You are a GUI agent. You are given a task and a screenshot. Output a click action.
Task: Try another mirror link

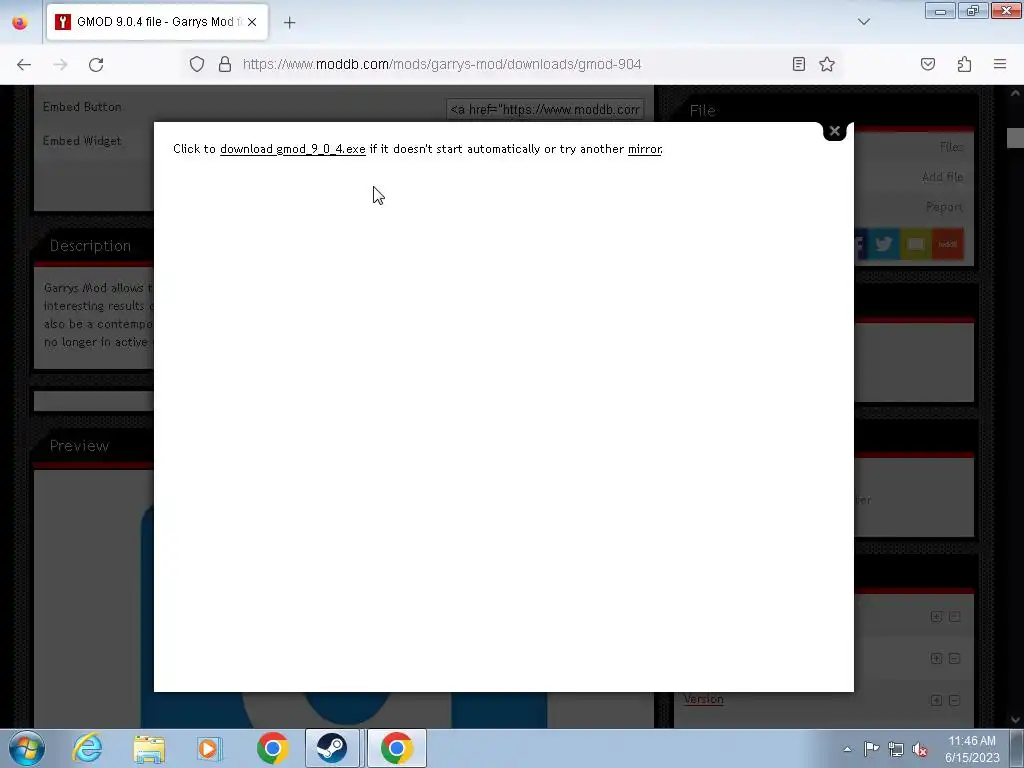pos(645,149)
